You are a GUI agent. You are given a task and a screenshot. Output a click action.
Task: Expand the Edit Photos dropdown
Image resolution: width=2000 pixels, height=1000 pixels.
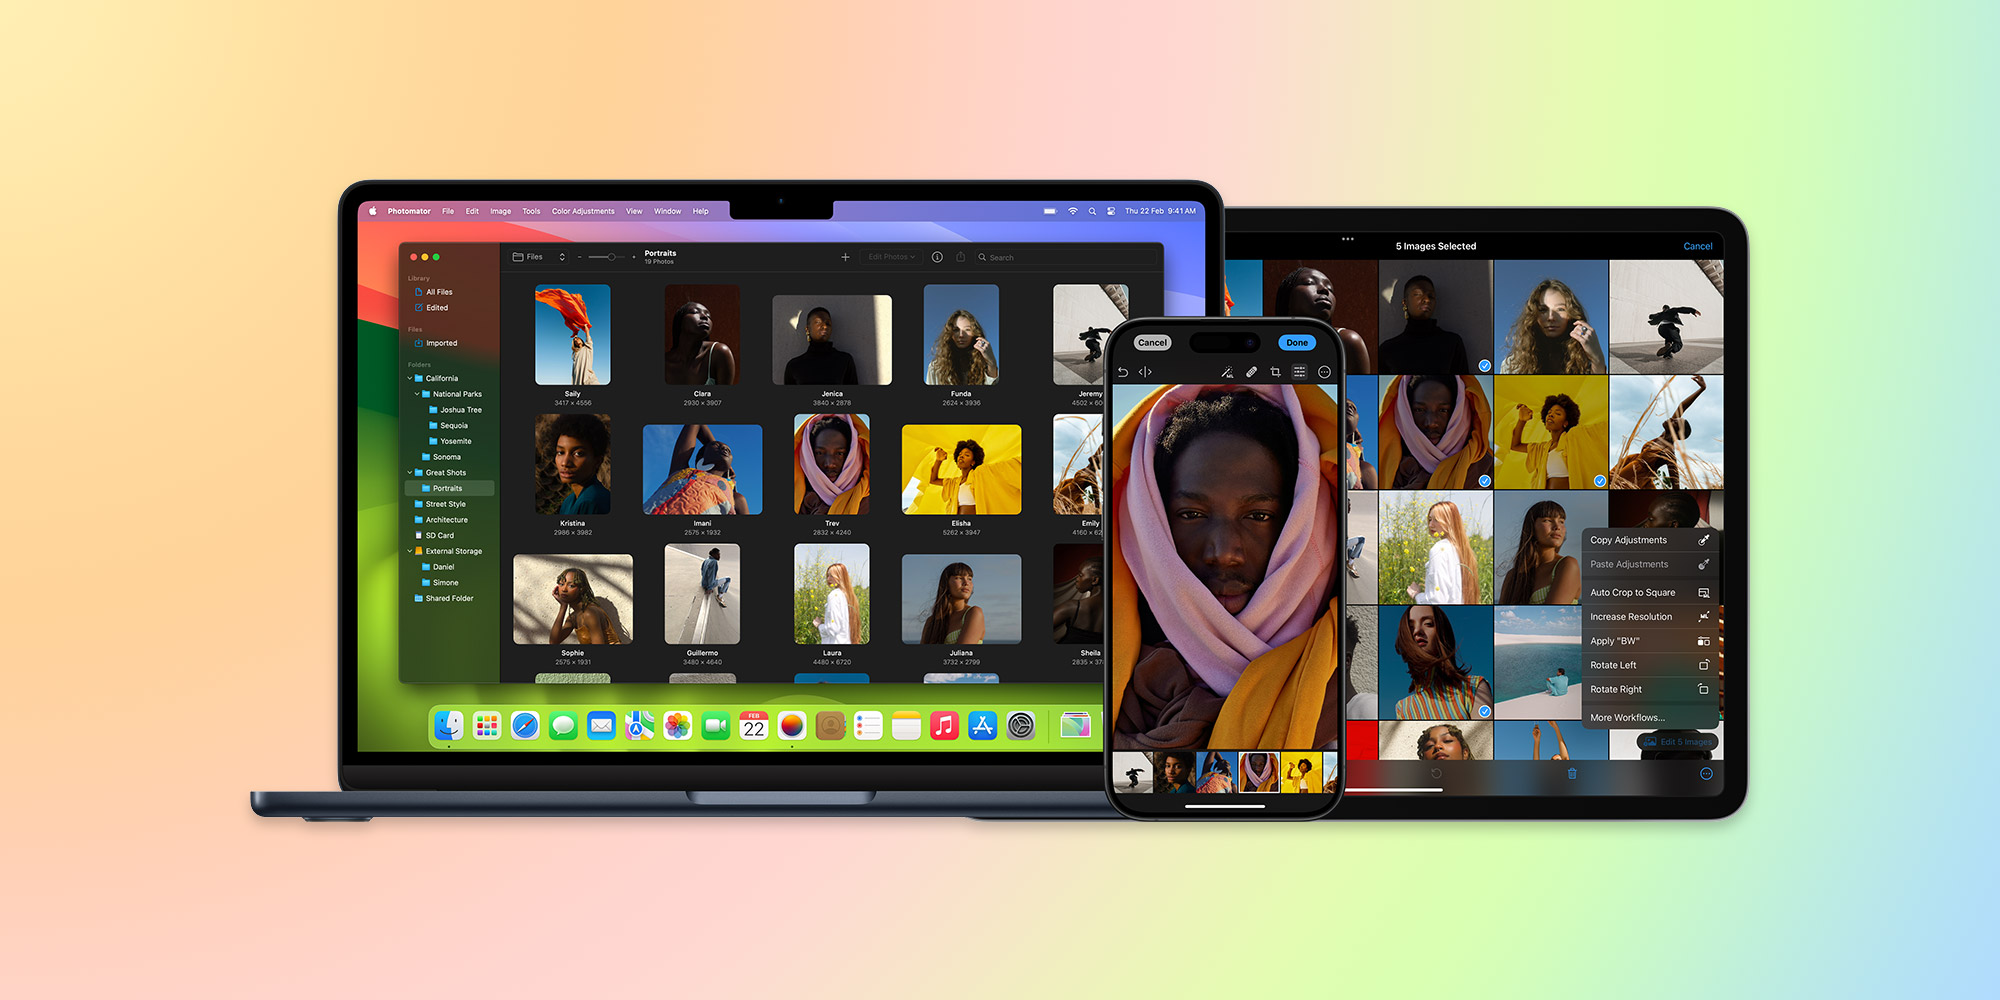(x=891, y=257)
